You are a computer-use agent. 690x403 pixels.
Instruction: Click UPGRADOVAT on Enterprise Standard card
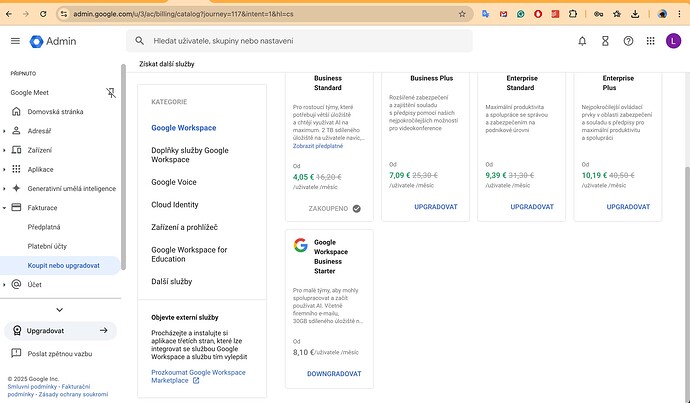[x=532, y=207]
